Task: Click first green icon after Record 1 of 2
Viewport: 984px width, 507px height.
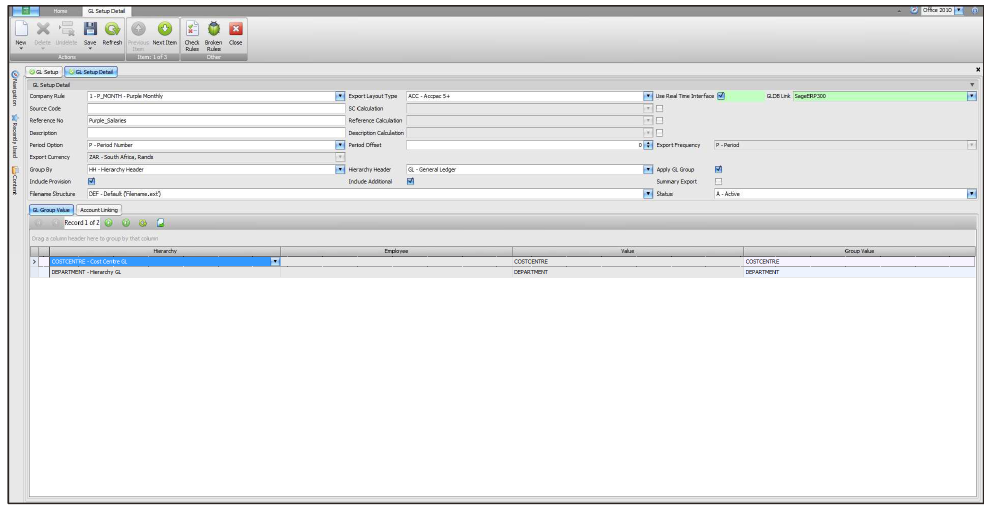Action: tap(109, 222)
